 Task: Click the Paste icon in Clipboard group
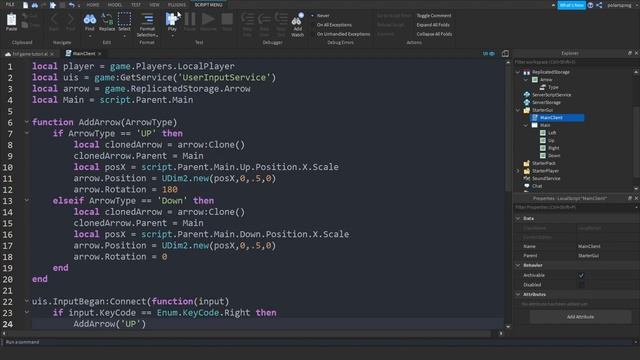coord(11,20)
